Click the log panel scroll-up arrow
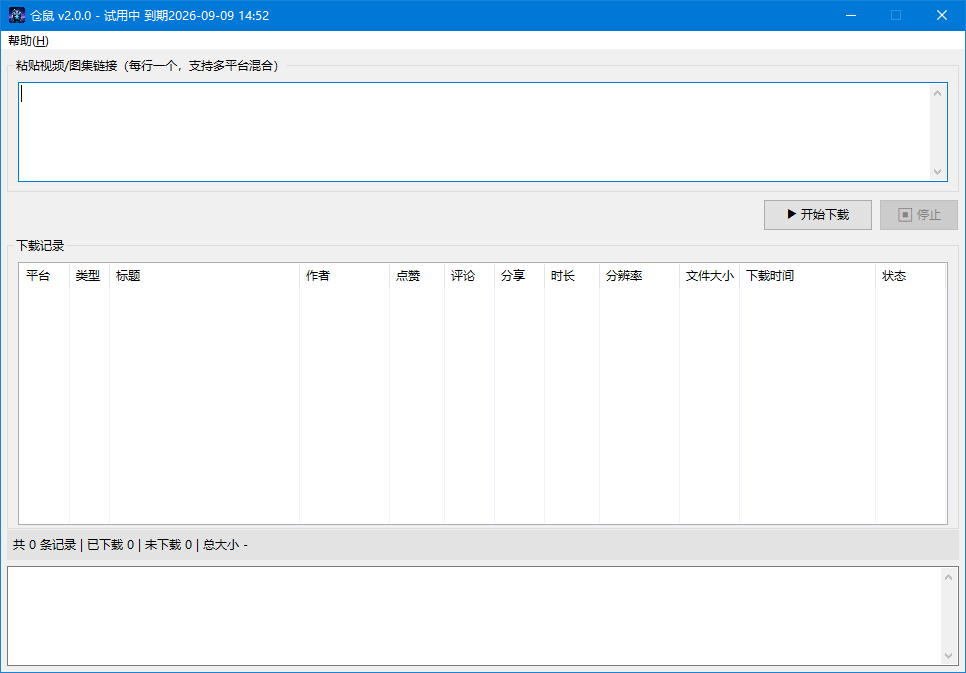This screenshot has width=966, height=673. click(x=948, y=577)
